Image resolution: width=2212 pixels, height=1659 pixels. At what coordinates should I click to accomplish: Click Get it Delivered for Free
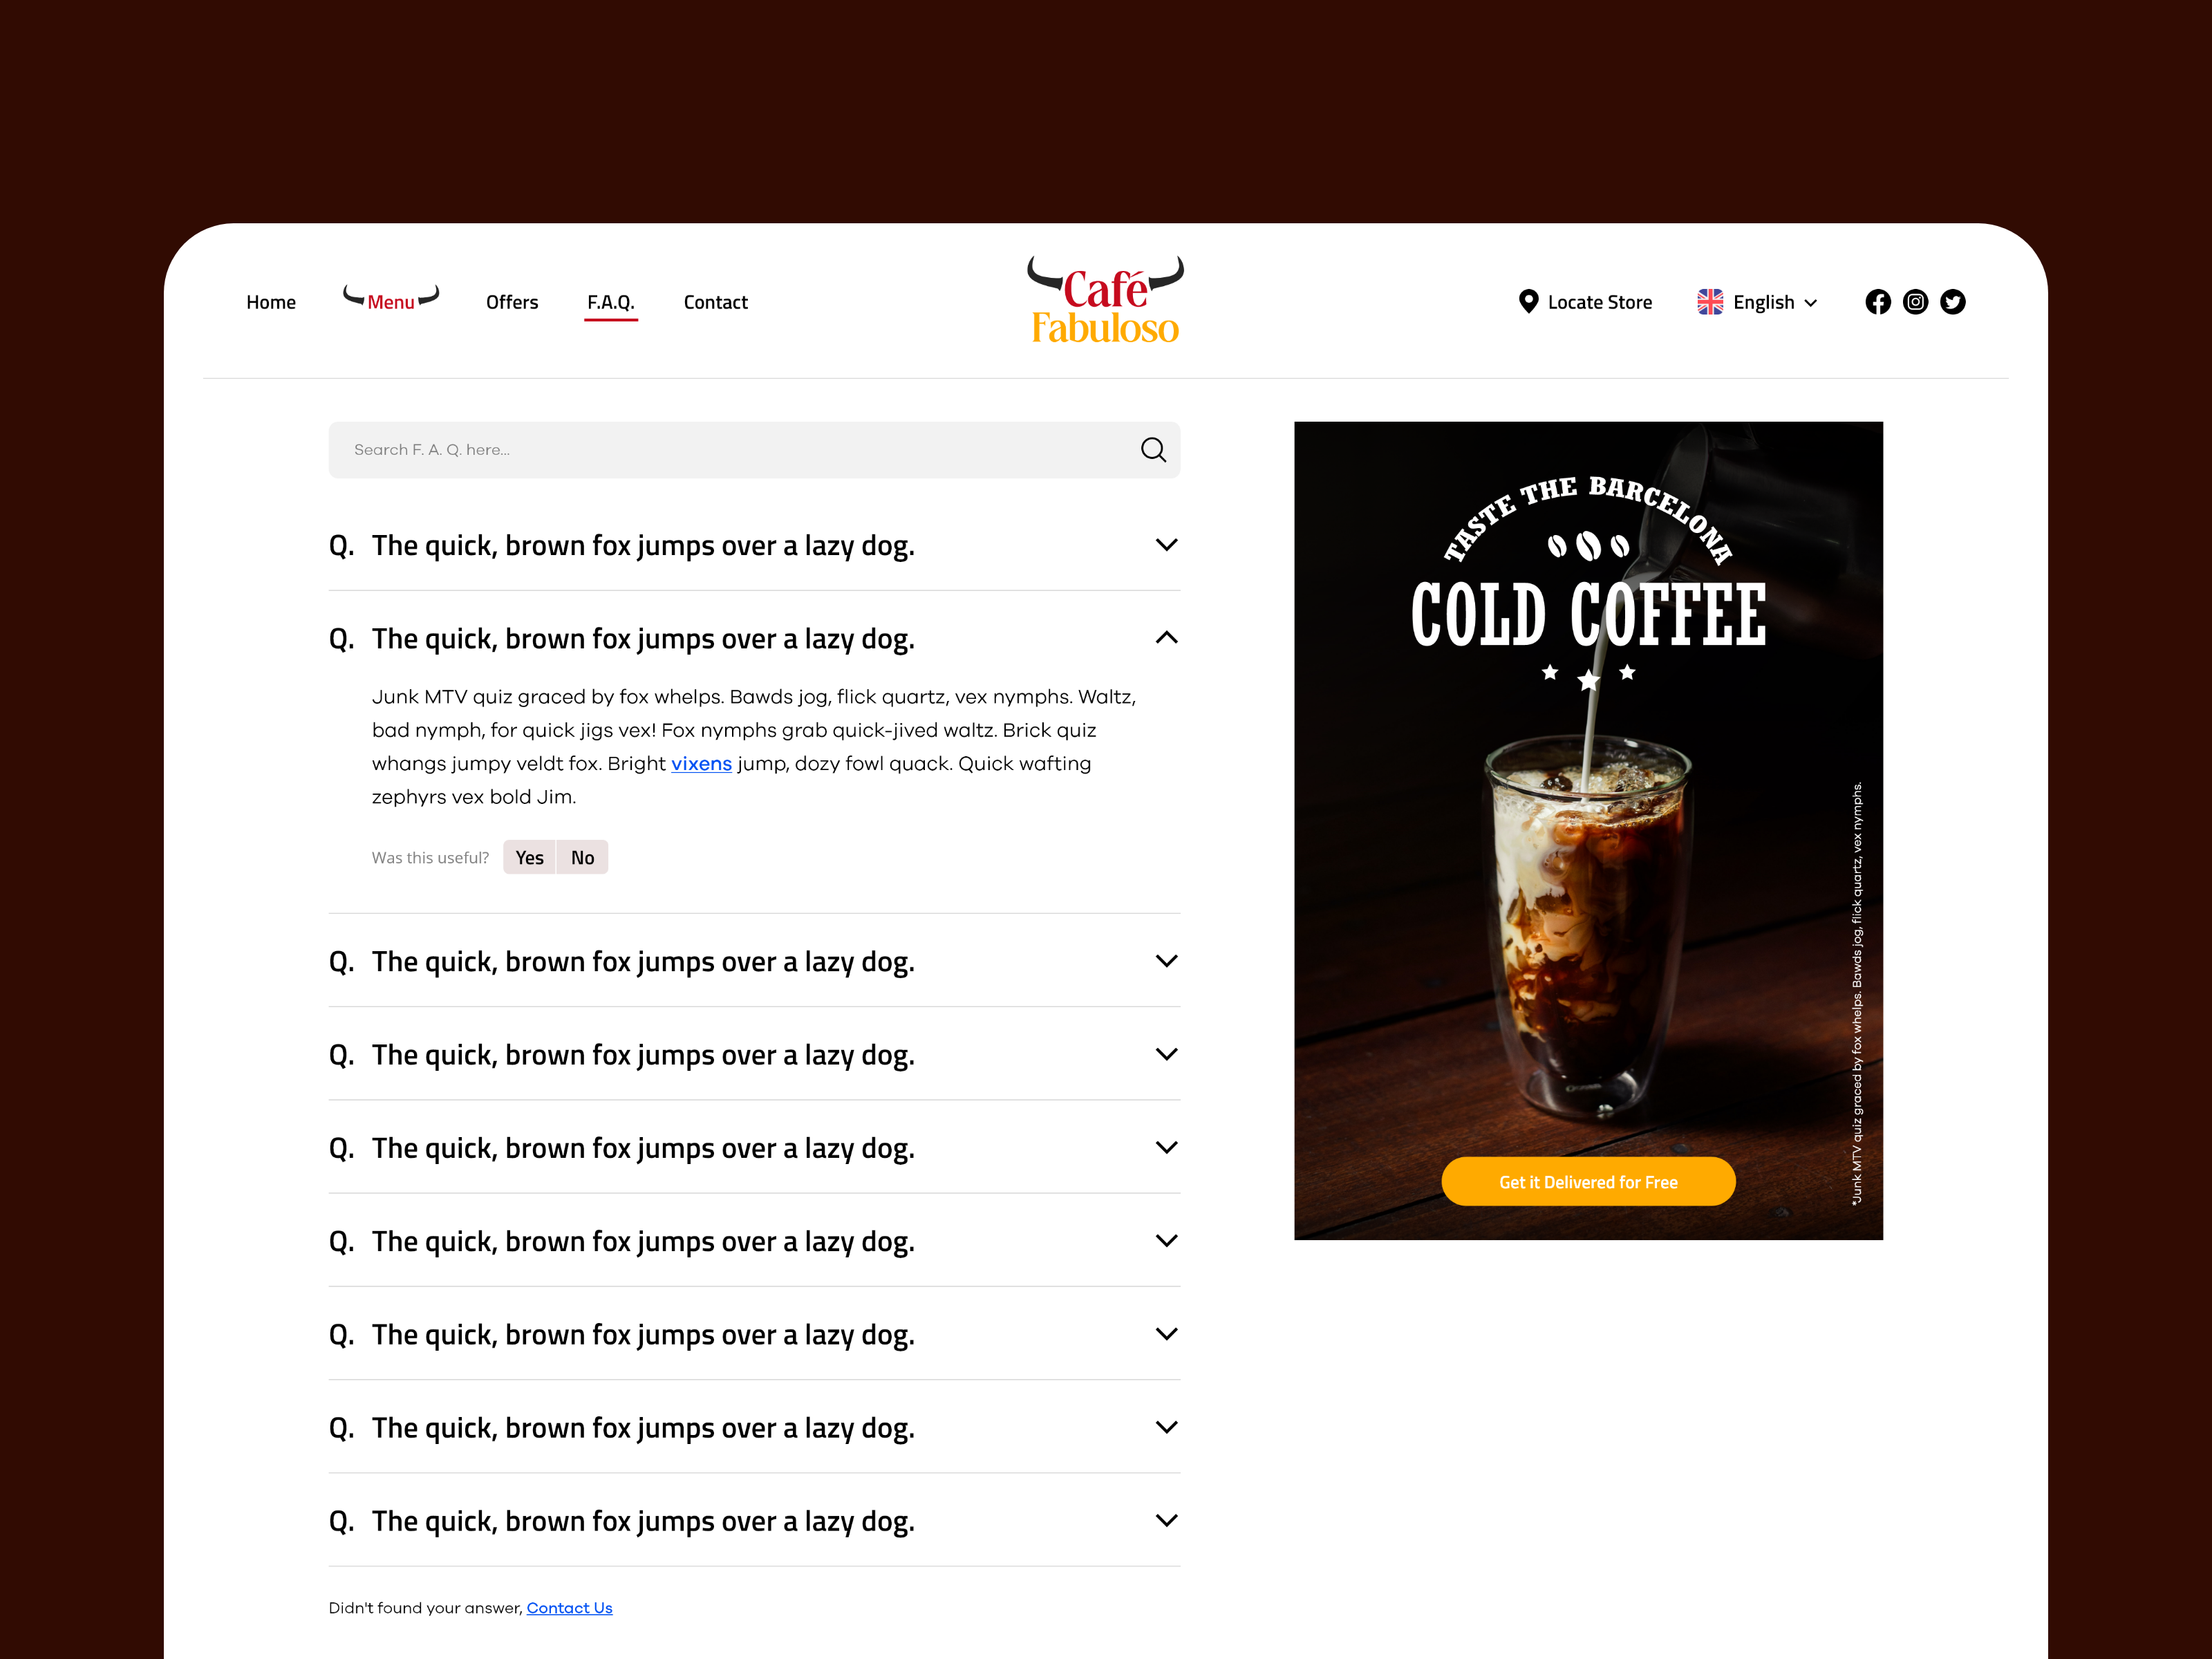click(x=1588, y=1181)
